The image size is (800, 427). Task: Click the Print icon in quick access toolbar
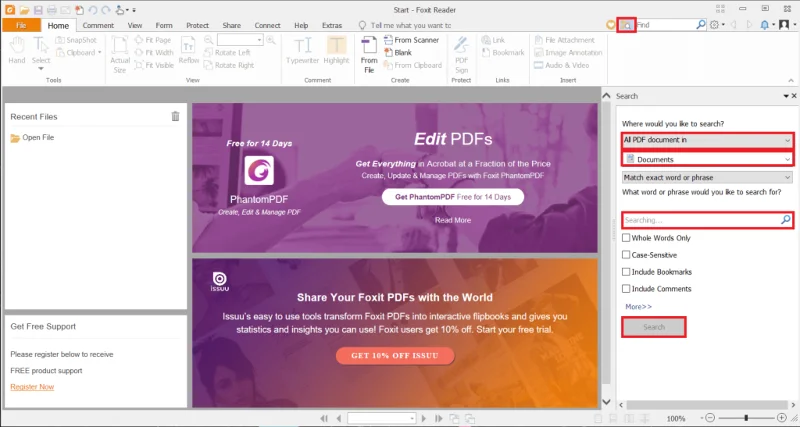click(52, 10)
